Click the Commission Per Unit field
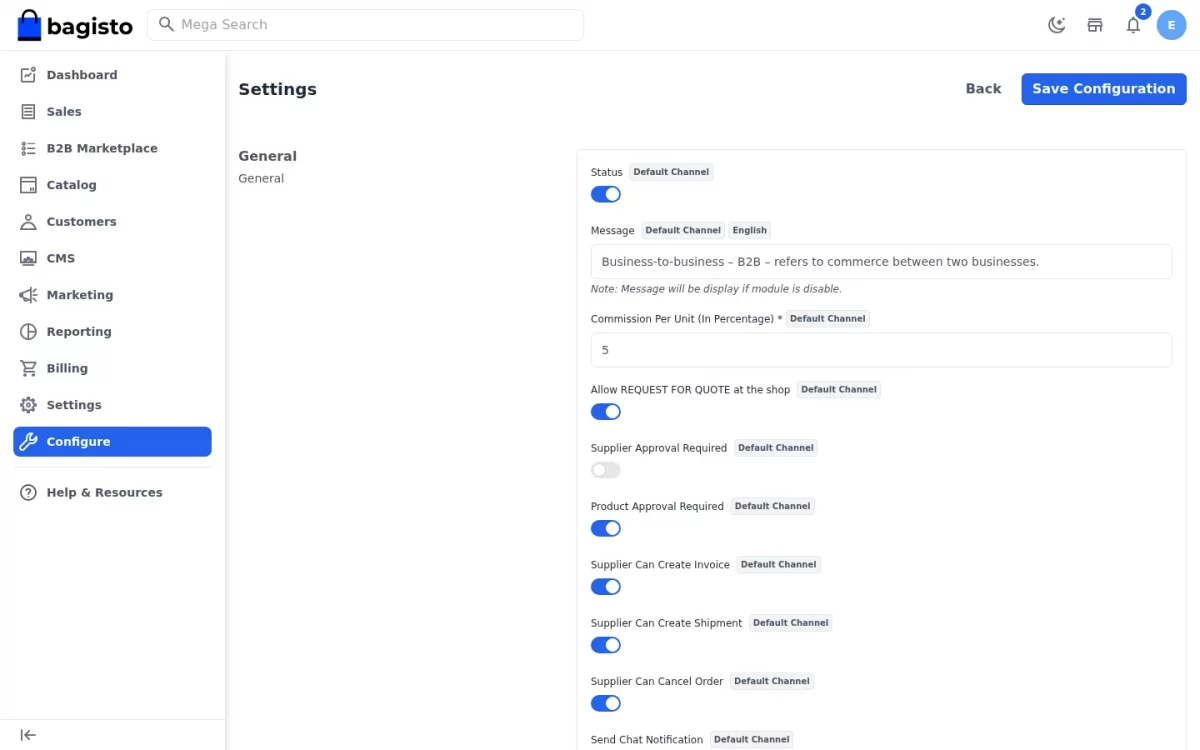This screenshot has height=750, width=1200. point(881,350)
